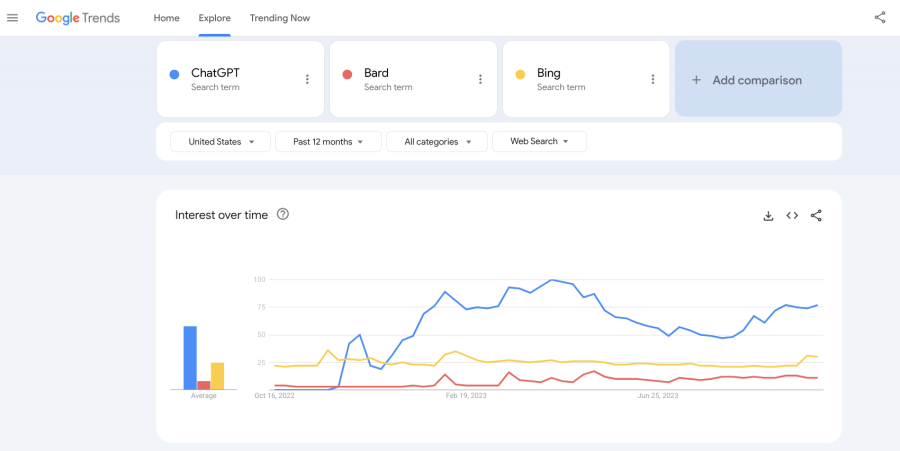
Task: Open more options for Bing term
Action: click(x=653, y=79)
